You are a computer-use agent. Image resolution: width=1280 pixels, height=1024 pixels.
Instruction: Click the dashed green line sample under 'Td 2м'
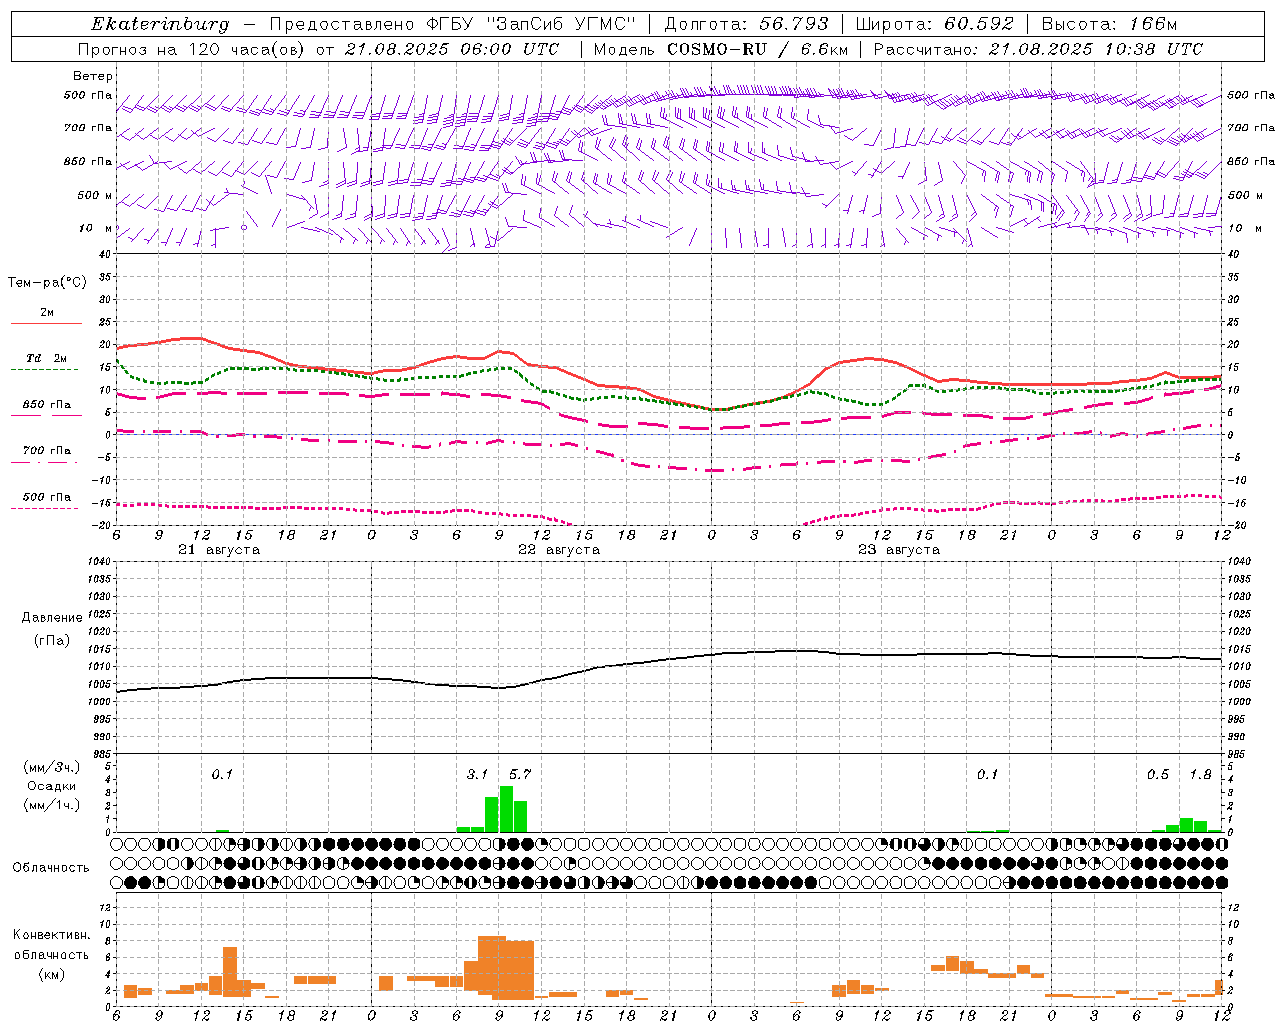click(x=45, y=369)
